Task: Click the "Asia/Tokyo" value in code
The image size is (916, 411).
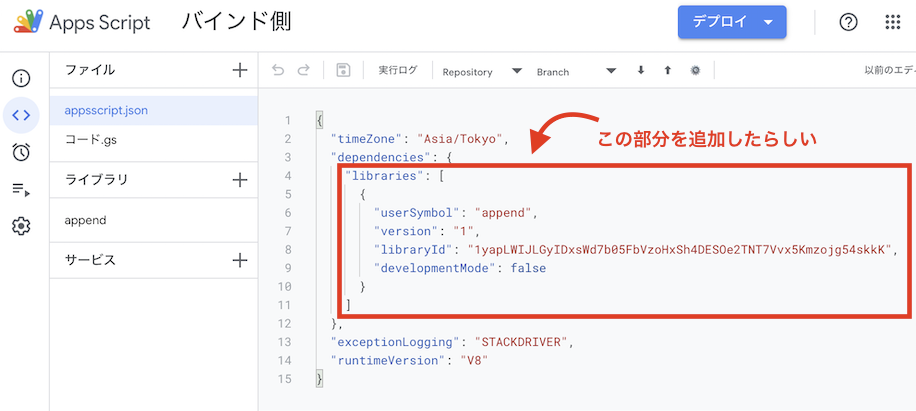Action: (460, 139)
